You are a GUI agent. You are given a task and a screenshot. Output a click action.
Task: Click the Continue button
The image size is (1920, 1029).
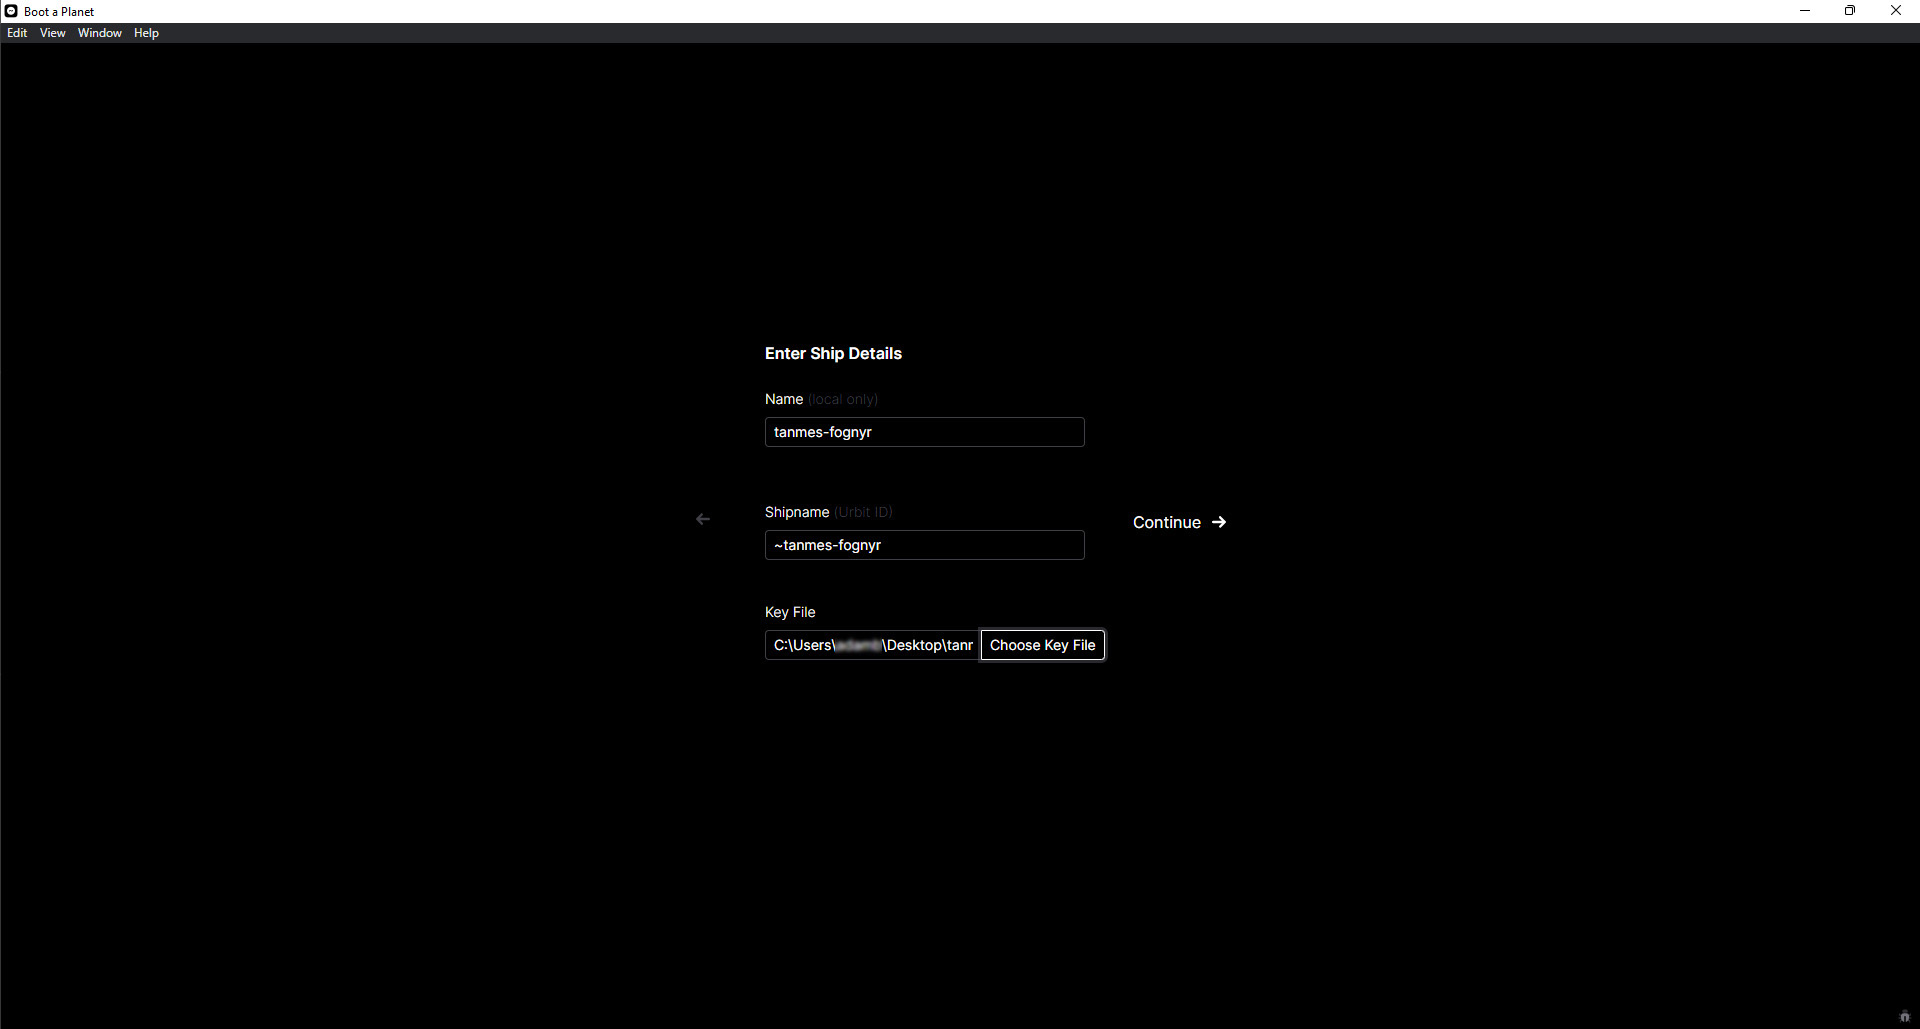coord(1179,522)
